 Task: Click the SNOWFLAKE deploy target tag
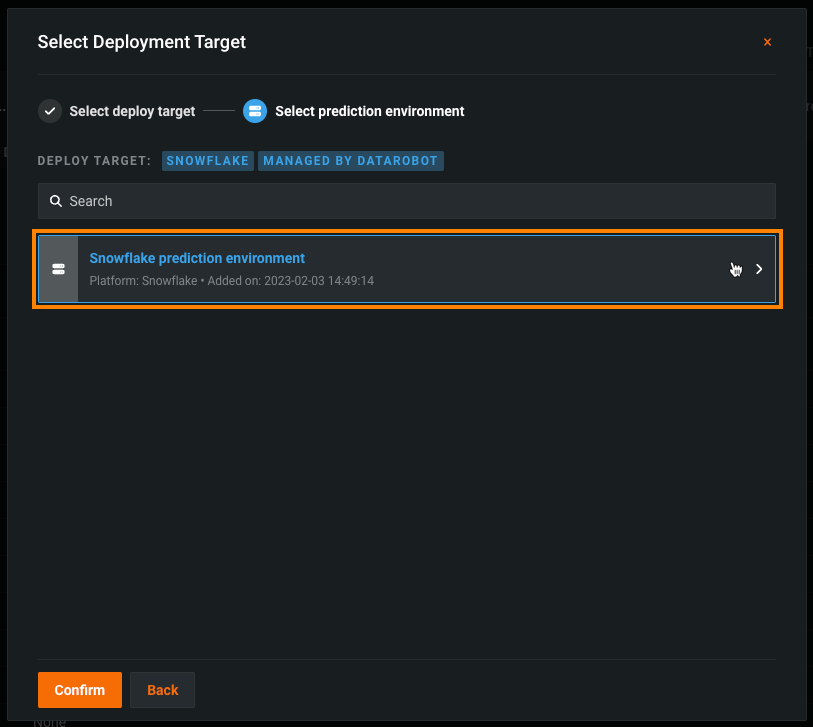pyautogui.click(x=208, y=161)
